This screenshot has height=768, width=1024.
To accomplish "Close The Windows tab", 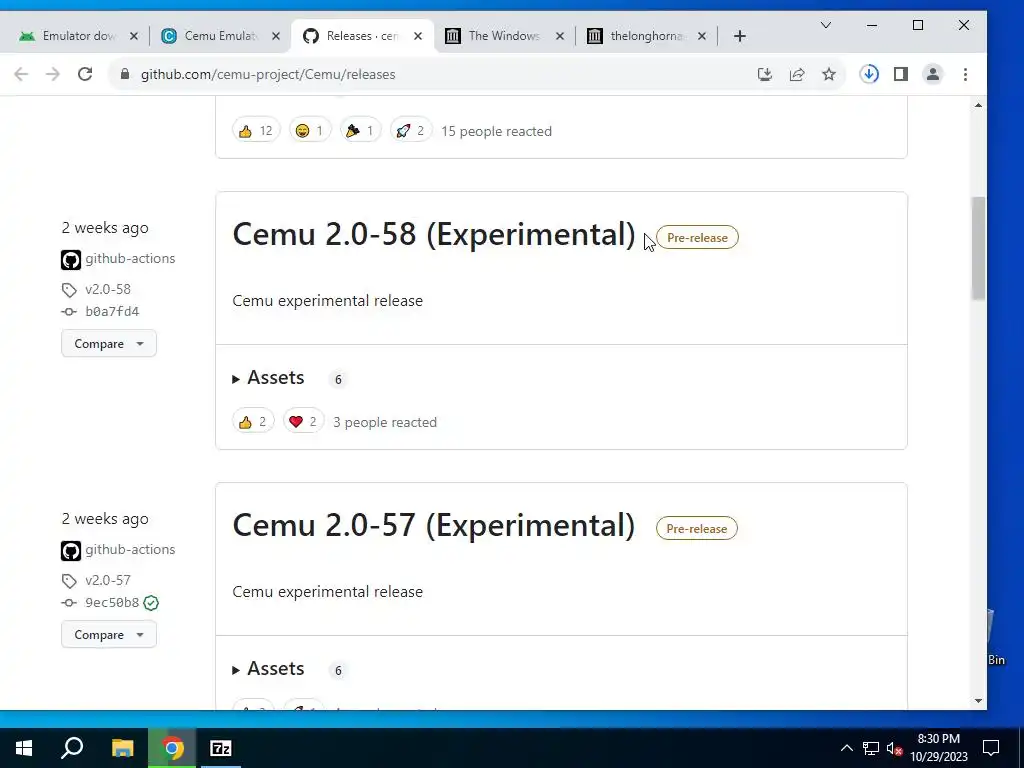I will [560, 36].
